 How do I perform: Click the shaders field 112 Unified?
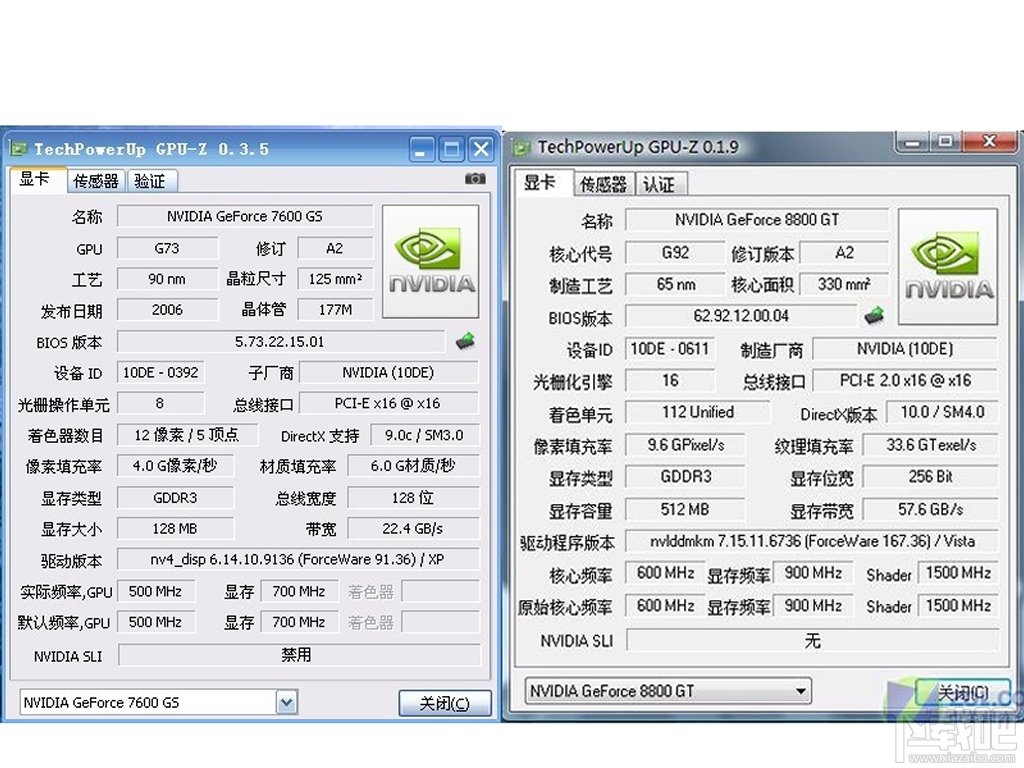[x=697, y=412]
